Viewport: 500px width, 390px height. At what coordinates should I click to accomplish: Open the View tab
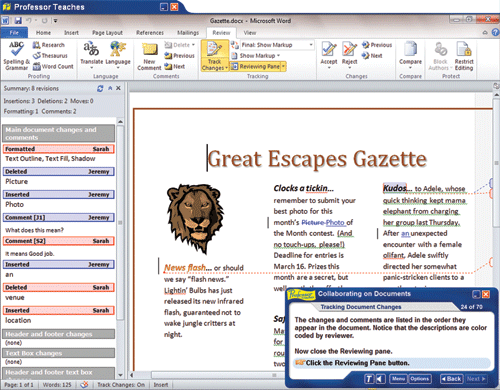pyautogui.click(x=250, y=33)
